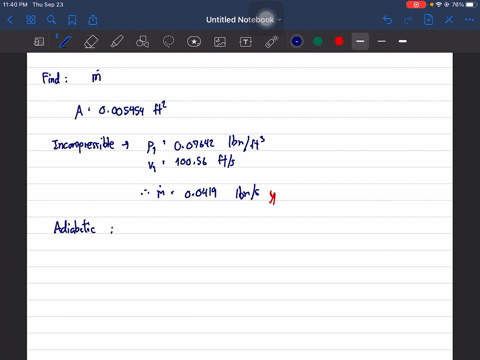Bookmark the current page

(72, 20)
